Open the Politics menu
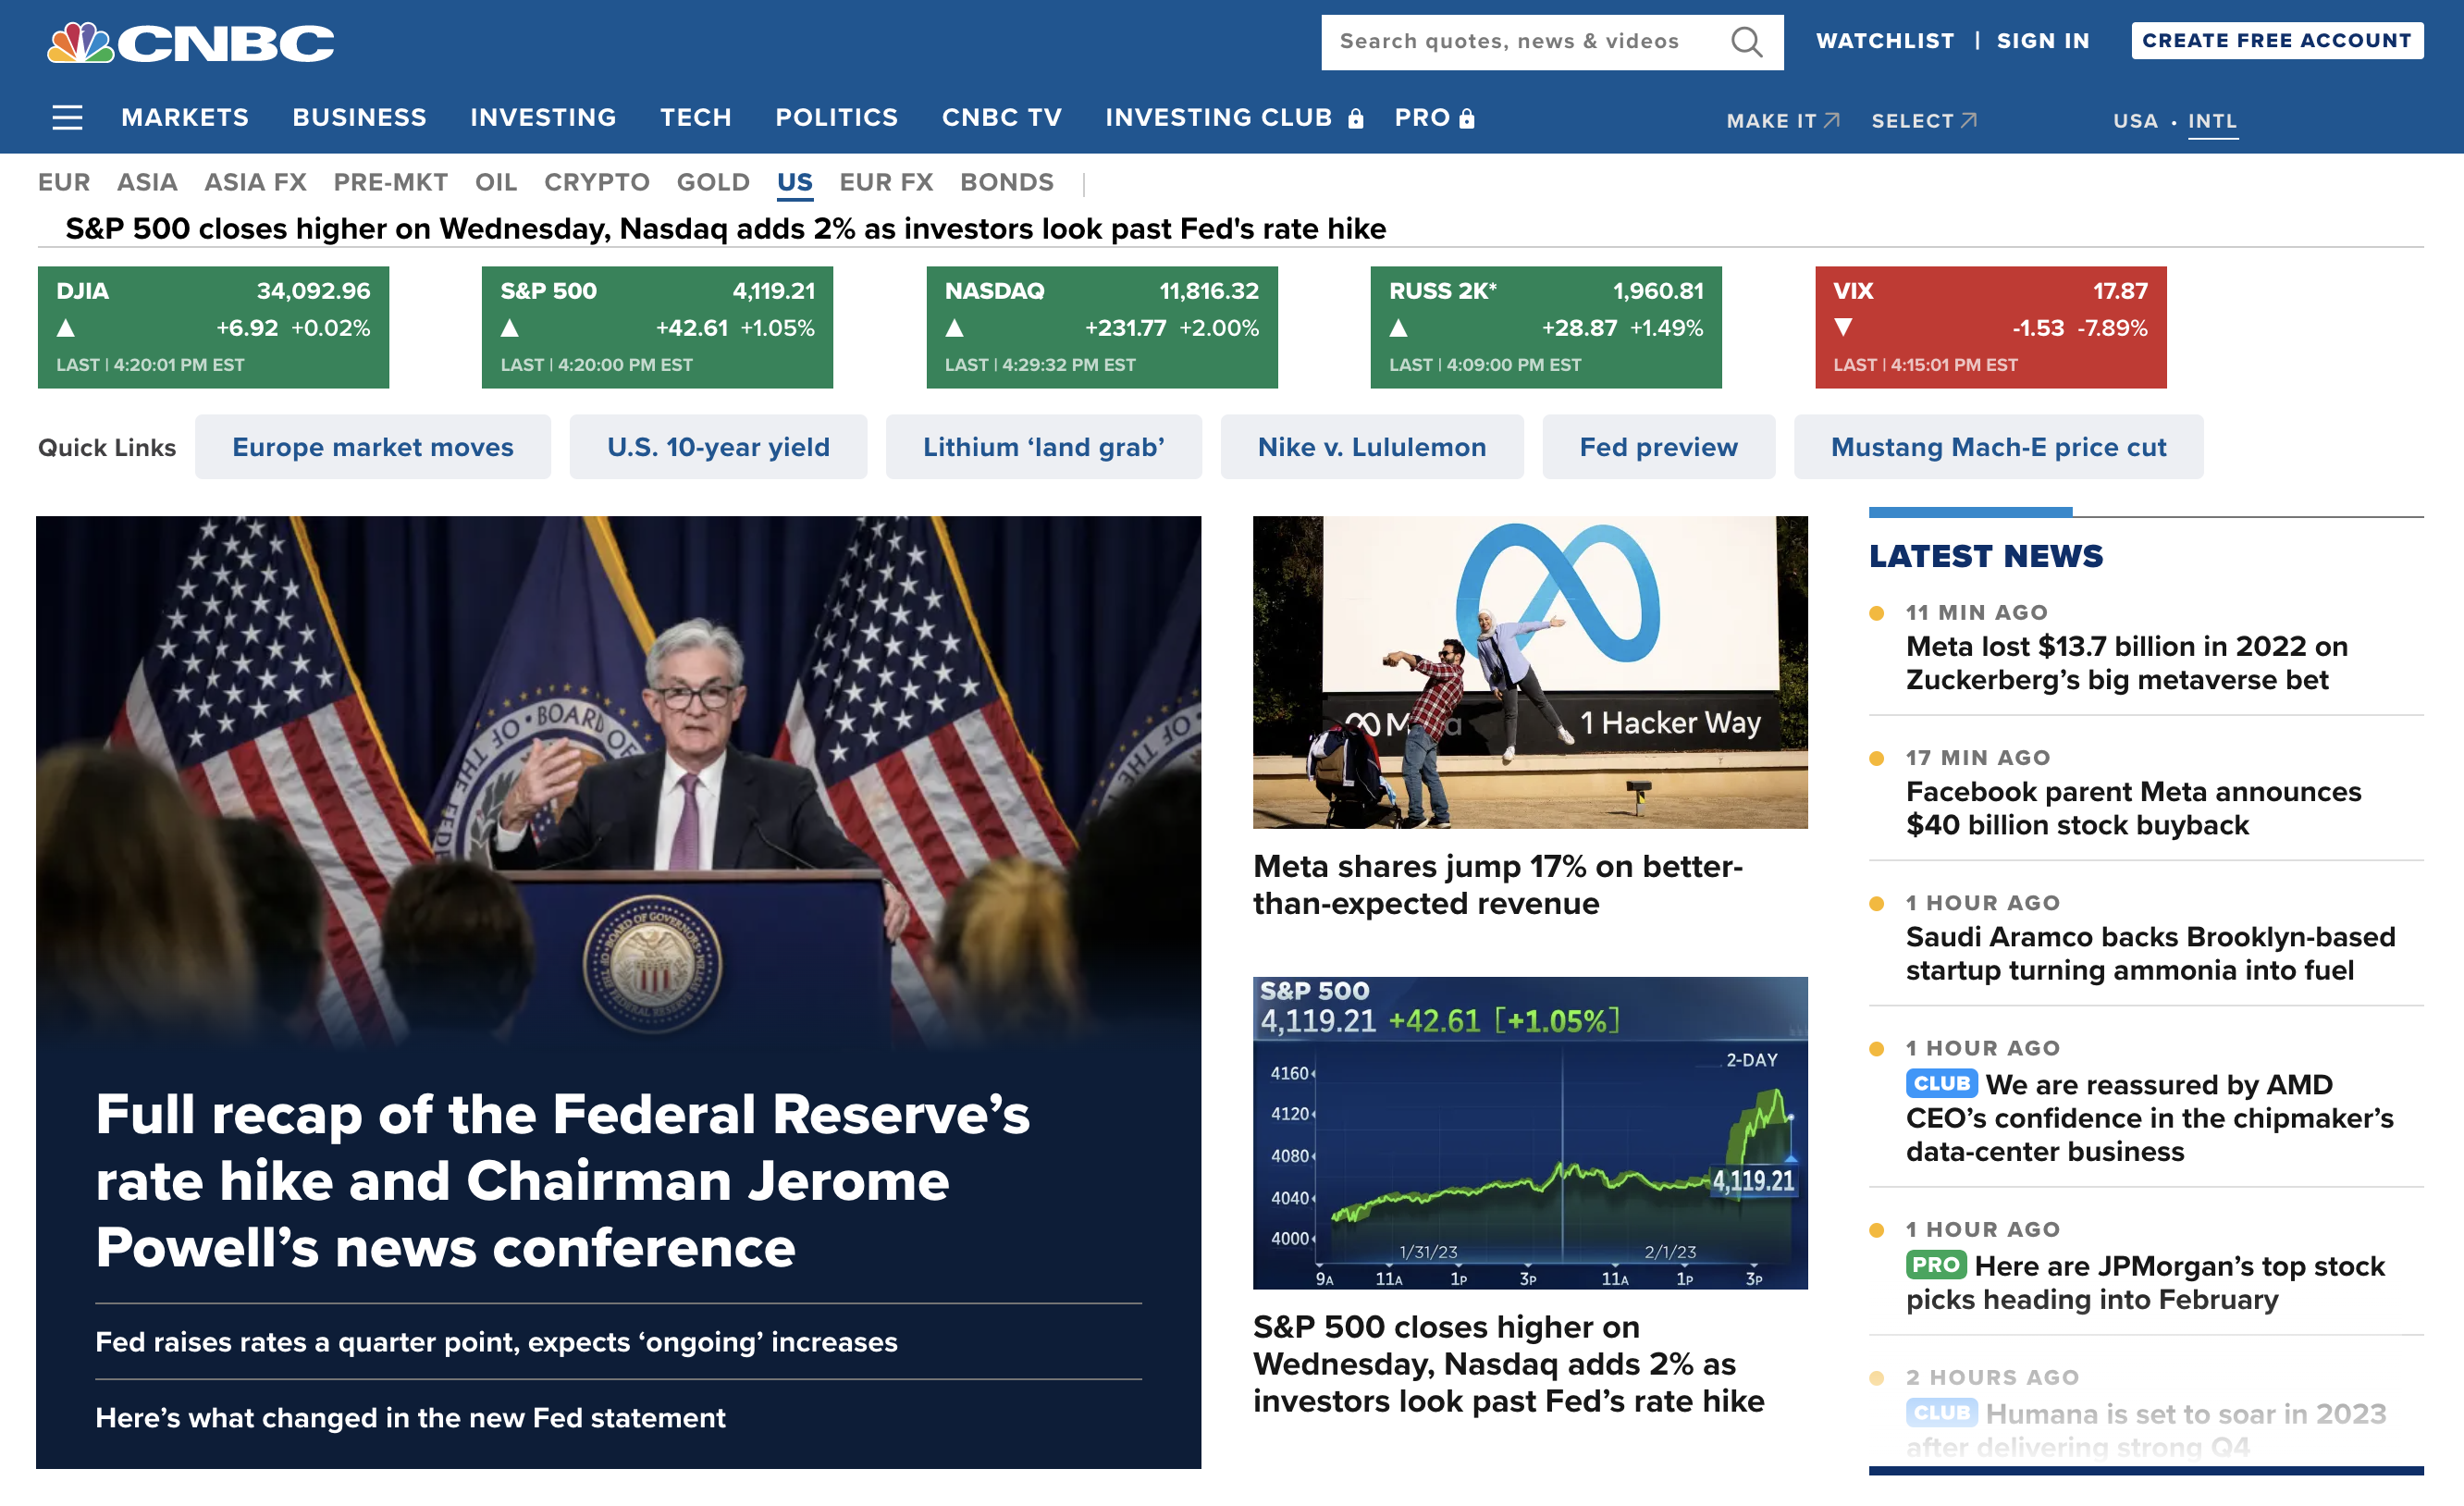The width and height of the screenshot is (2464, 1506). coord(836,118)
